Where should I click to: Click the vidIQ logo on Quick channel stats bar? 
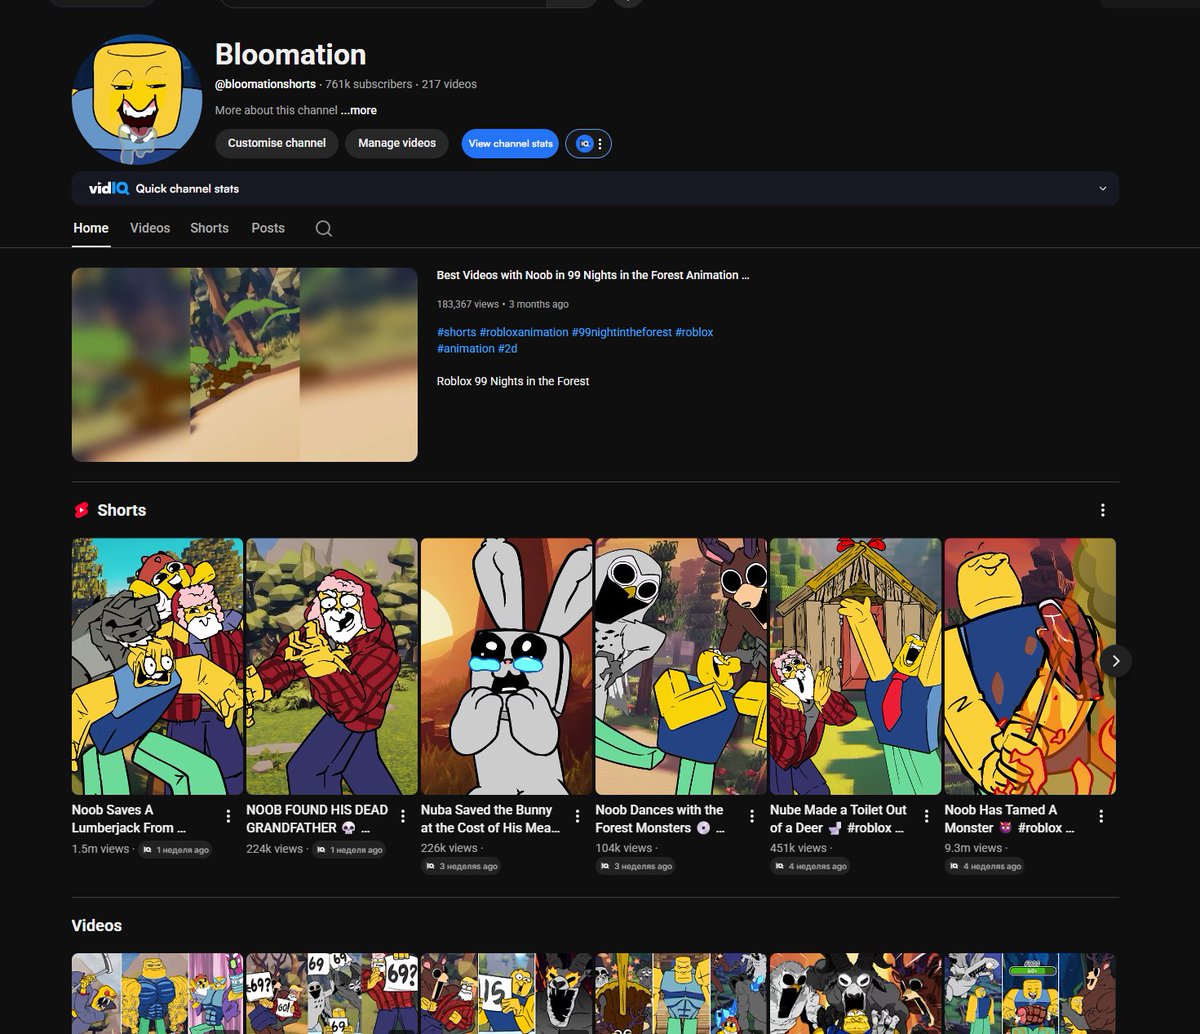coord(110,188)
